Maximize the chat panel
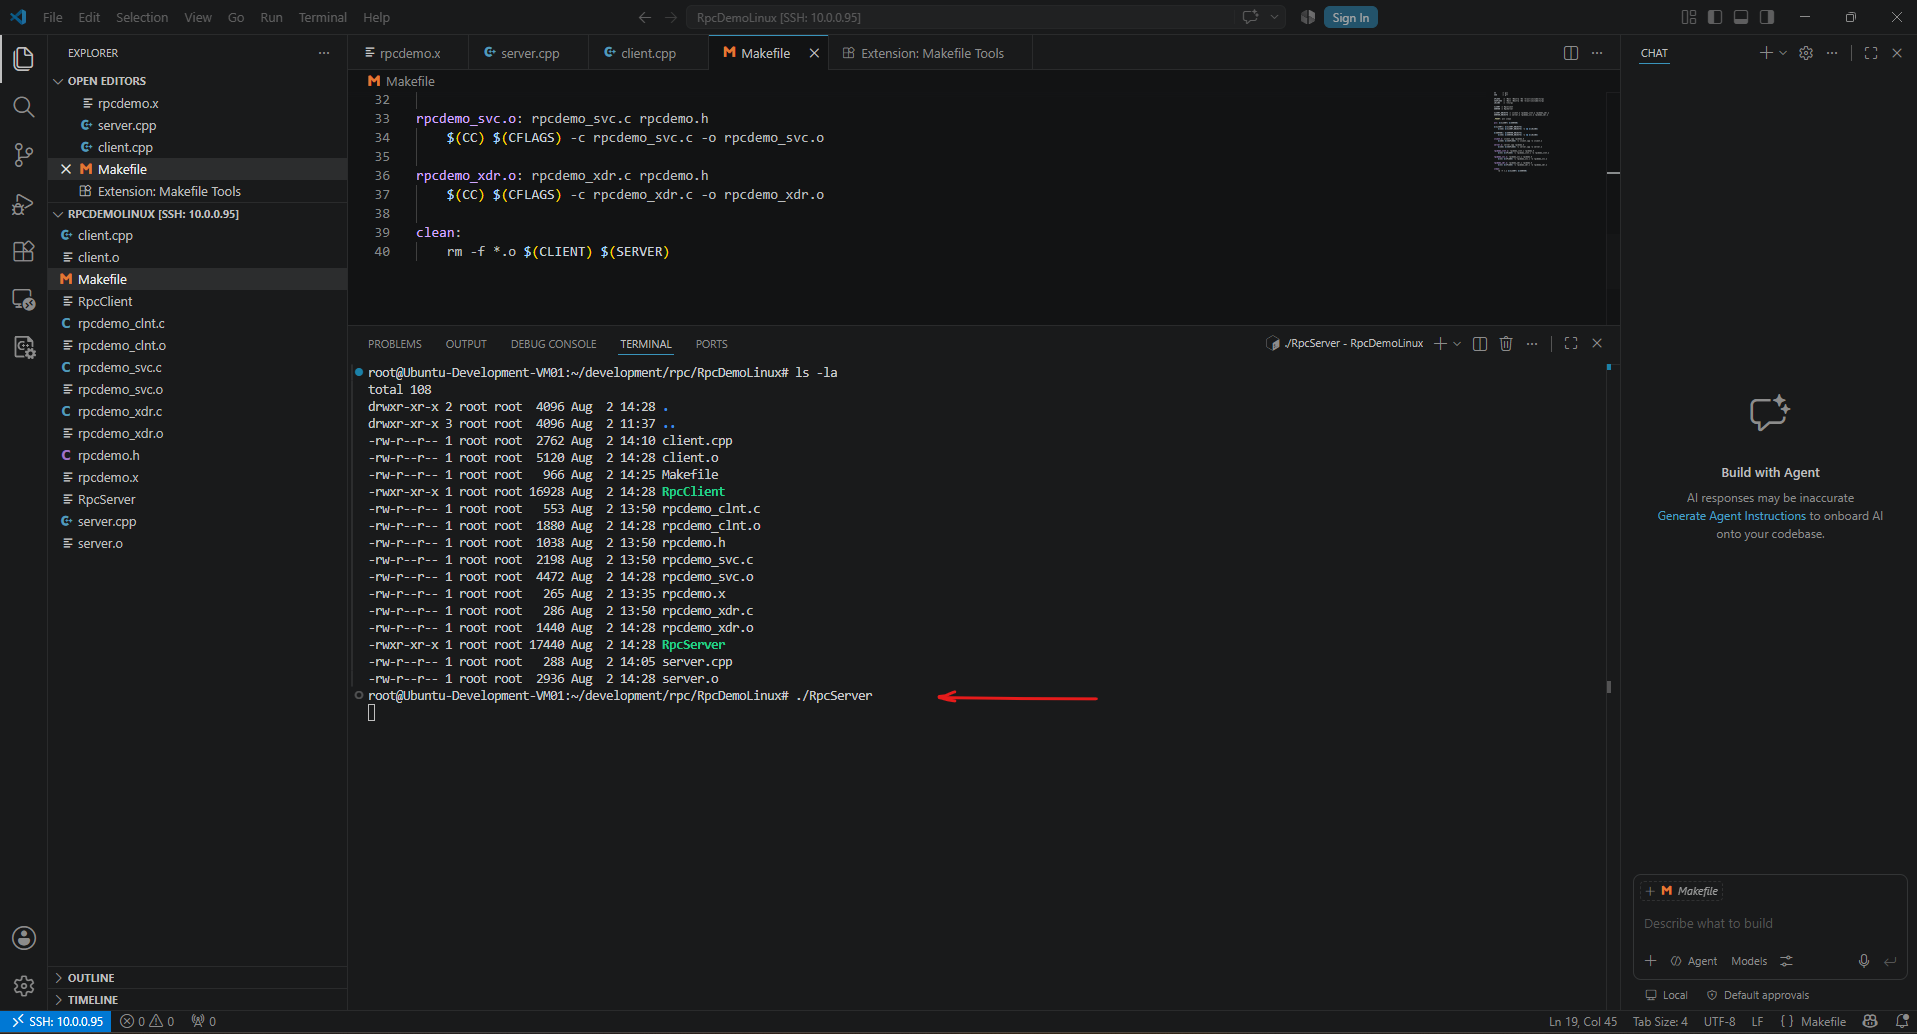1917x1034 pixels. point(1871,53)
